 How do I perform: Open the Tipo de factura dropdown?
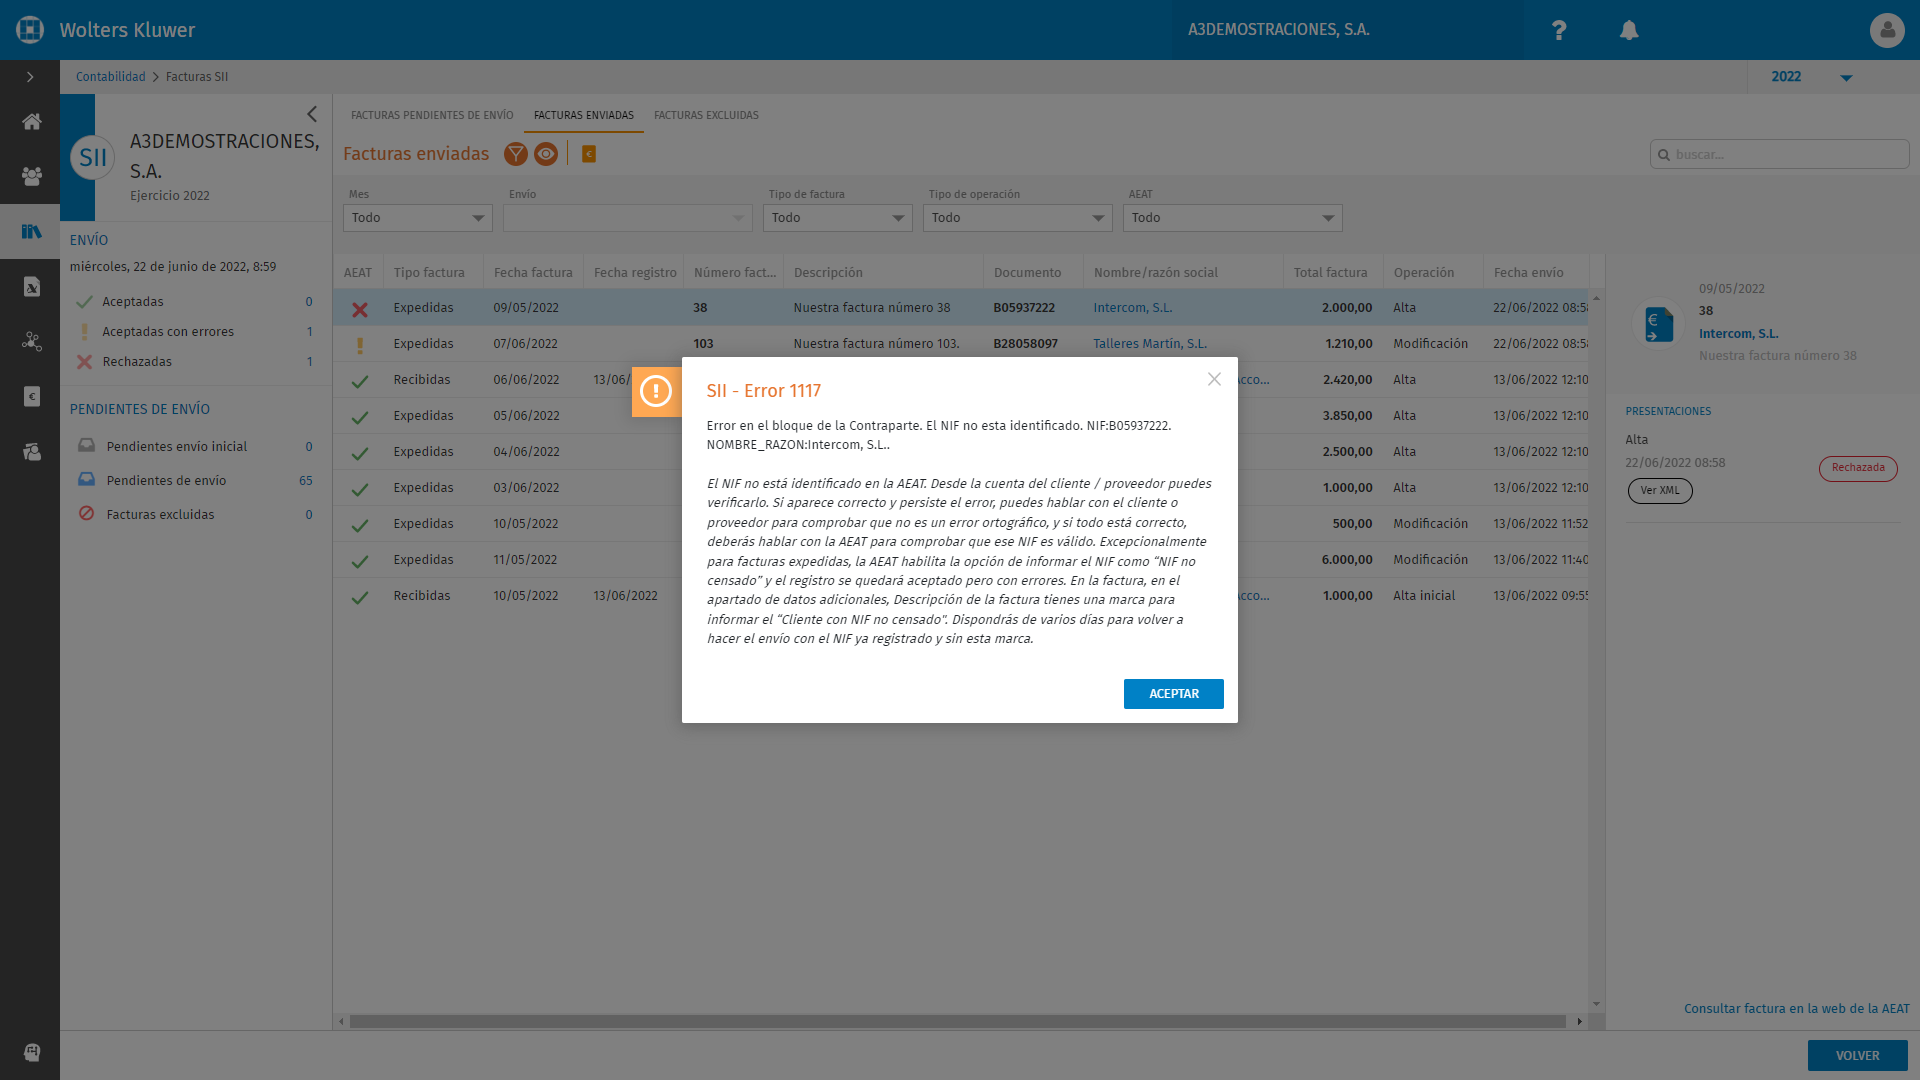(838, 218)
